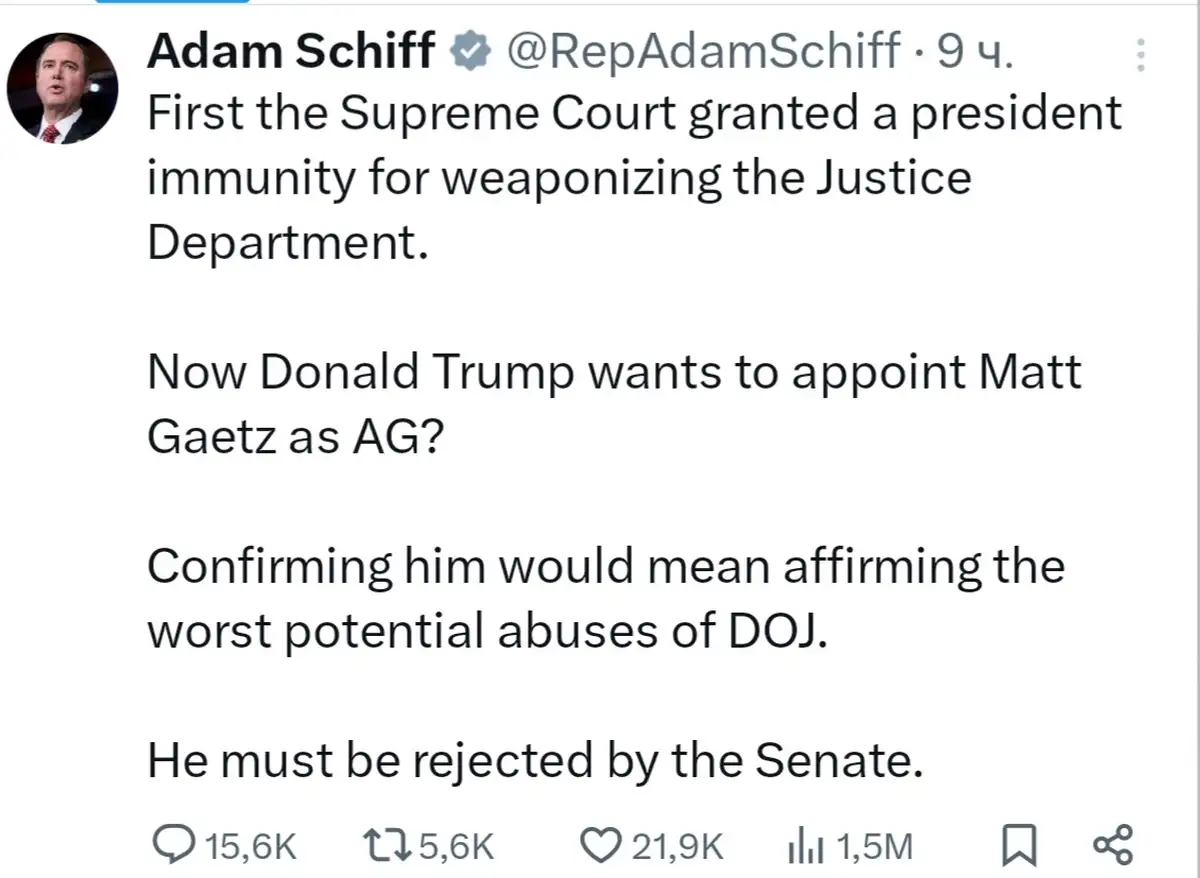1200x878 pixels.
Task: Click the 15,6K replies count
Action: pos(250,847)
